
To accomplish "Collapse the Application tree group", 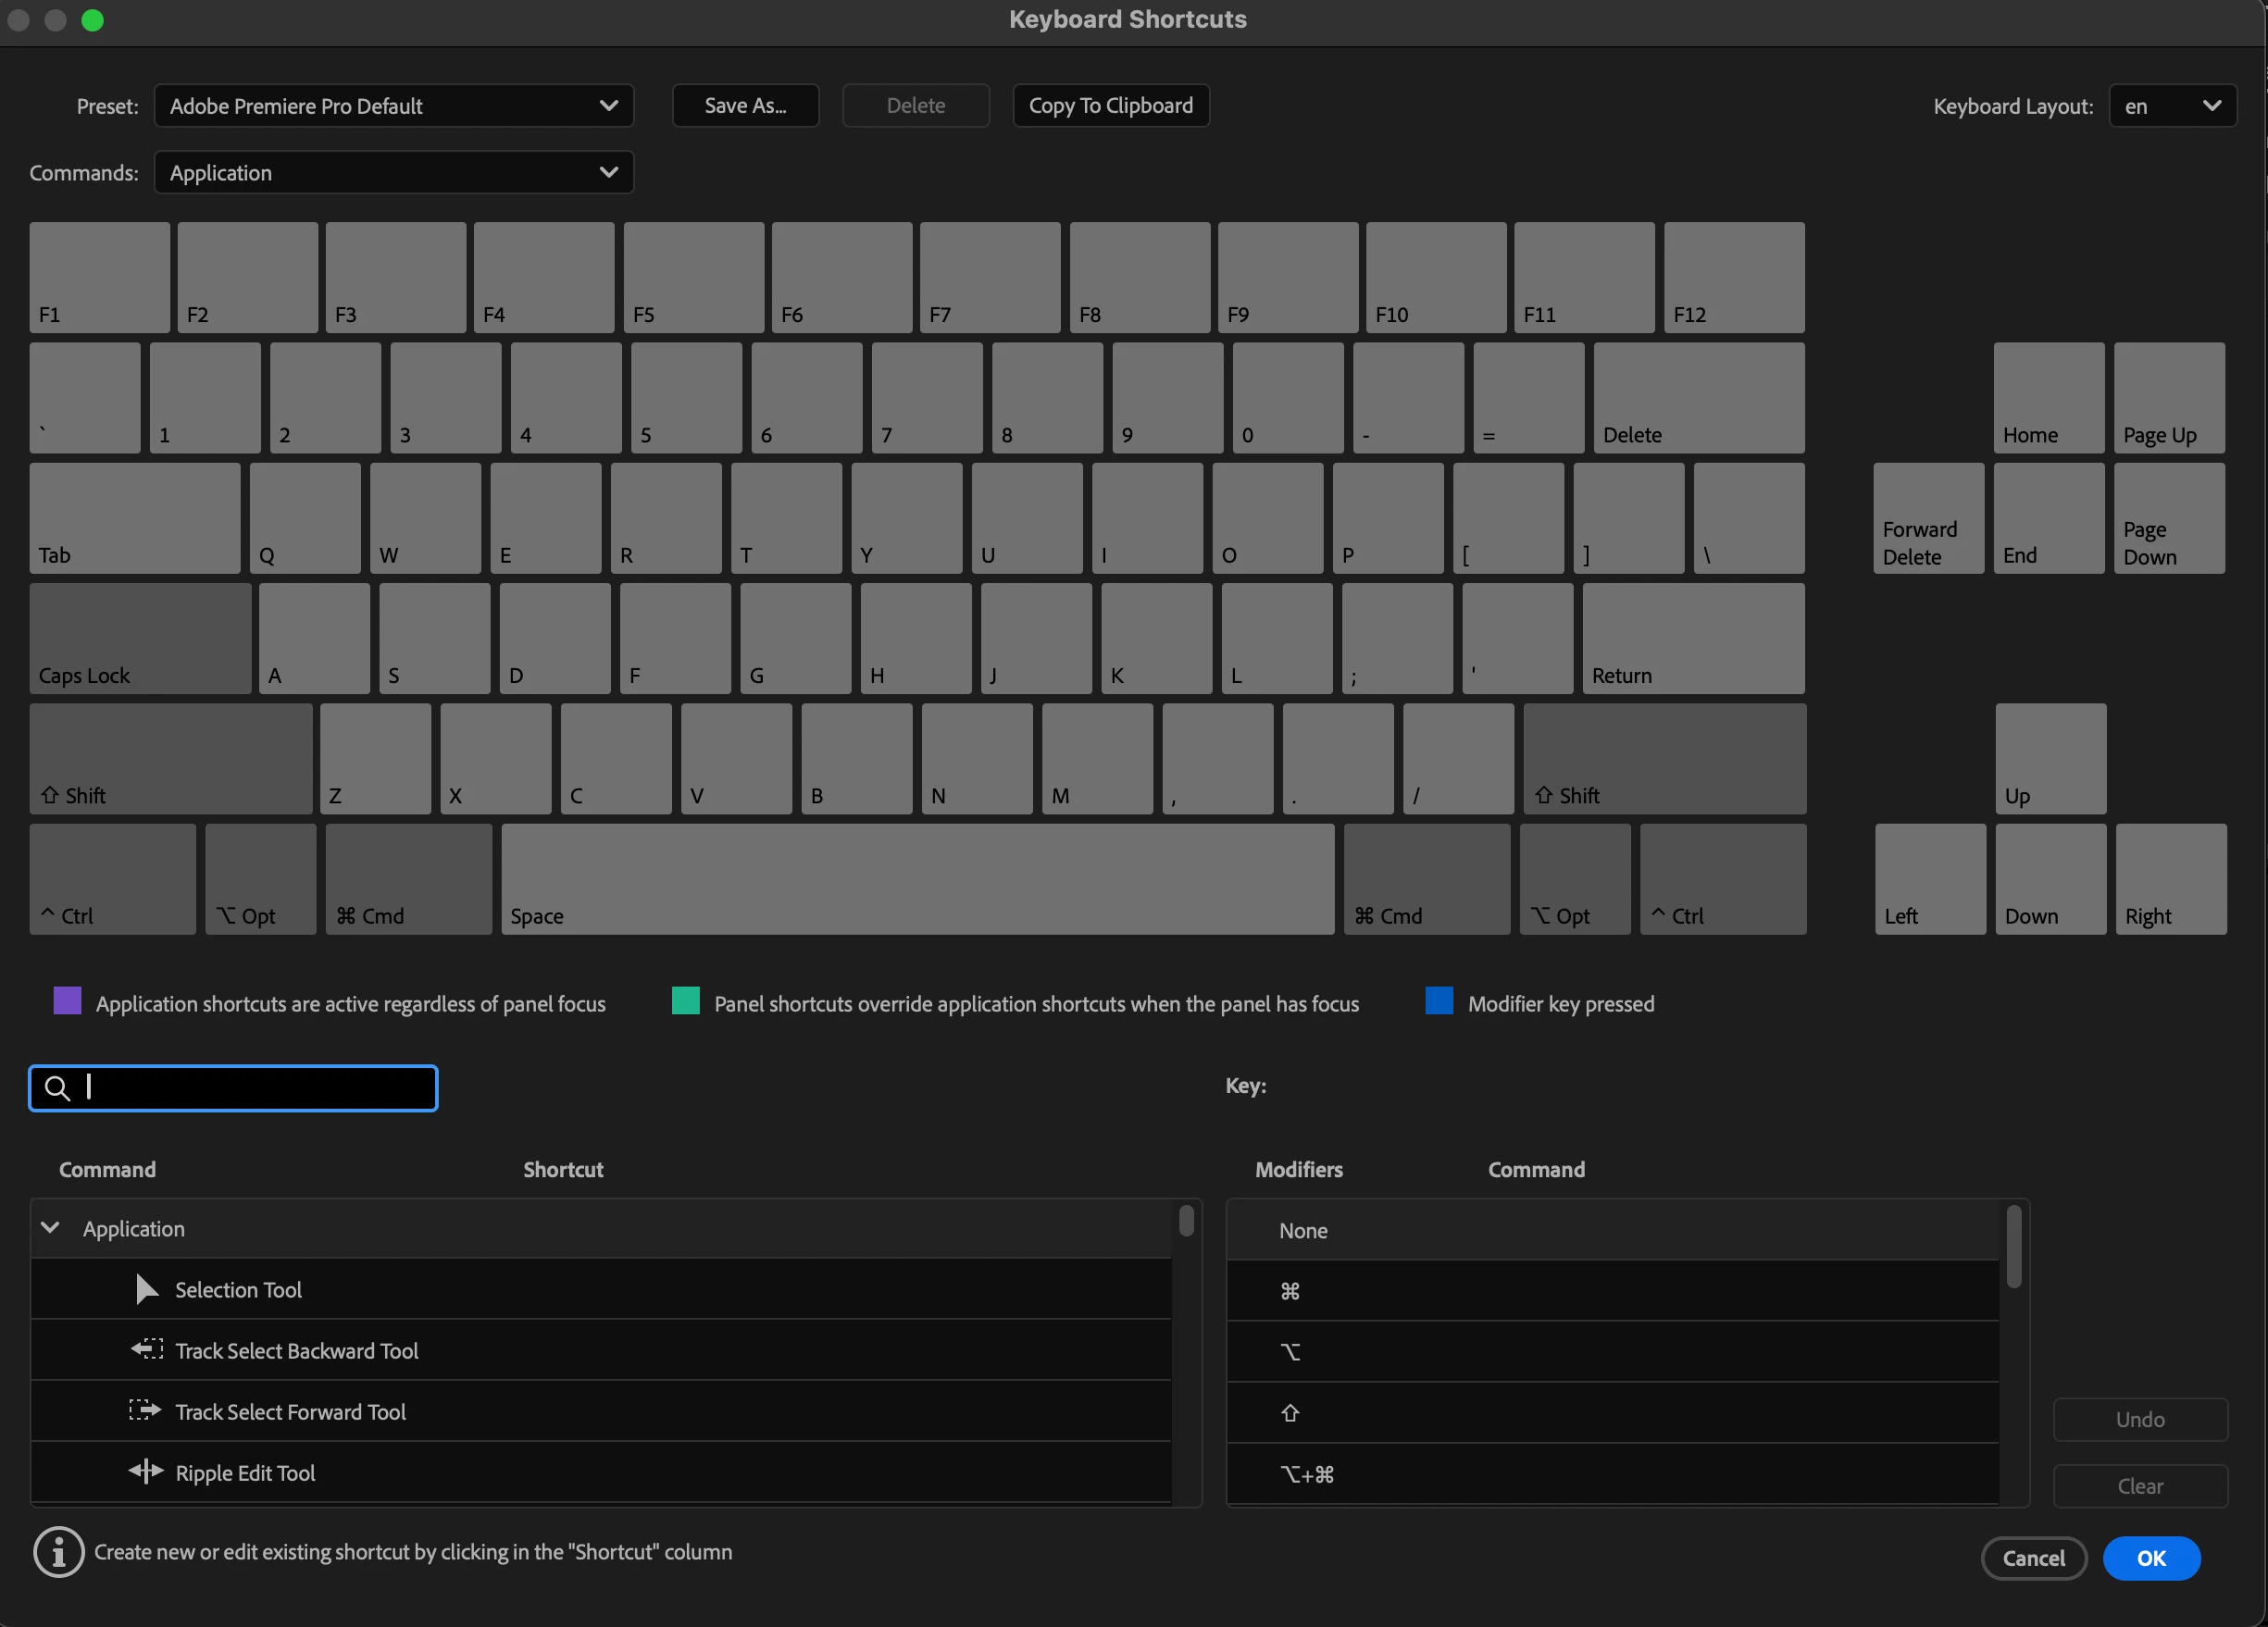I will (x=50, y=1228).
